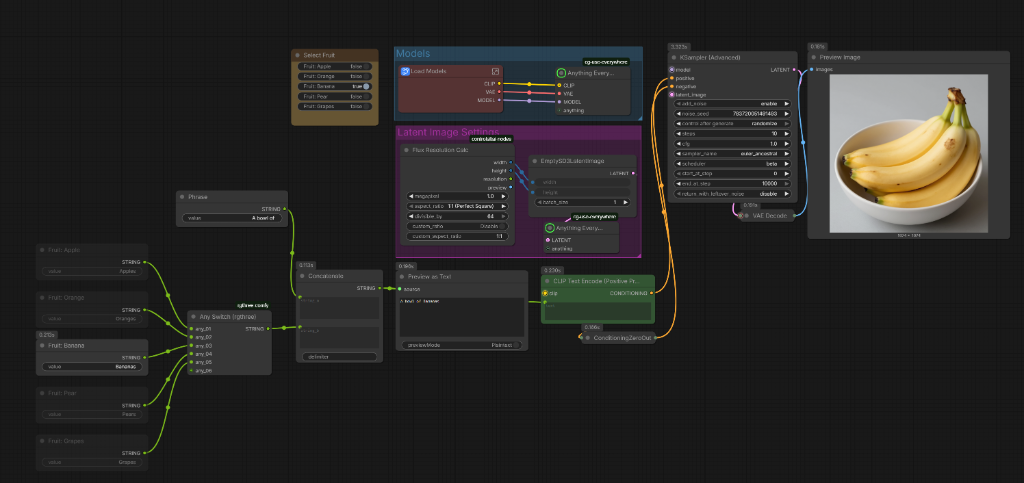Collapse the Any Switch (rgthree) node
This screenshot has width=1024, height=483.
coord(193,317)
